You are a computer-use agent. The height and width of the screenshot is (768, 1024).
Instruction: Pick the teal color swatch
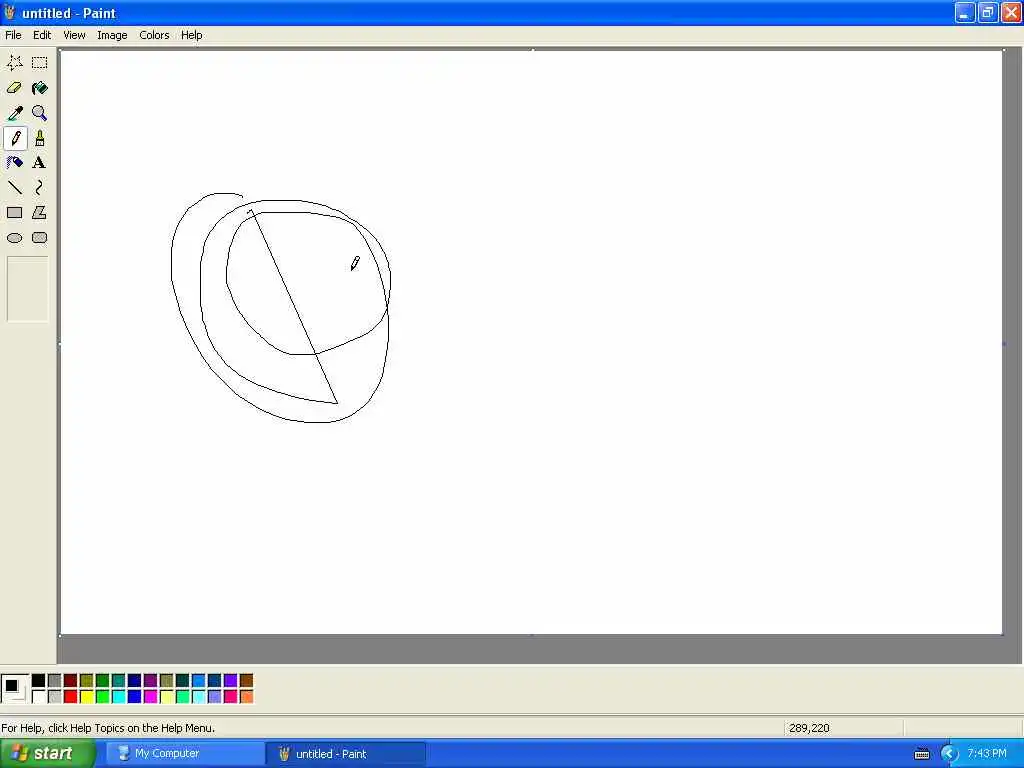click(x=118, y=681)
